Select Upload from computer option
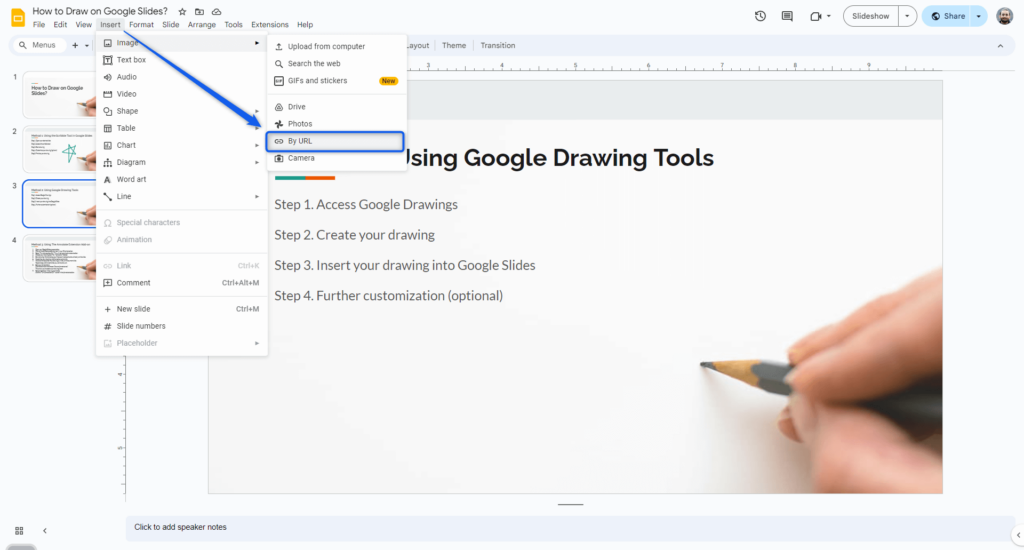The height and width of the screenshot is (550, 1024). click(326, 46)
